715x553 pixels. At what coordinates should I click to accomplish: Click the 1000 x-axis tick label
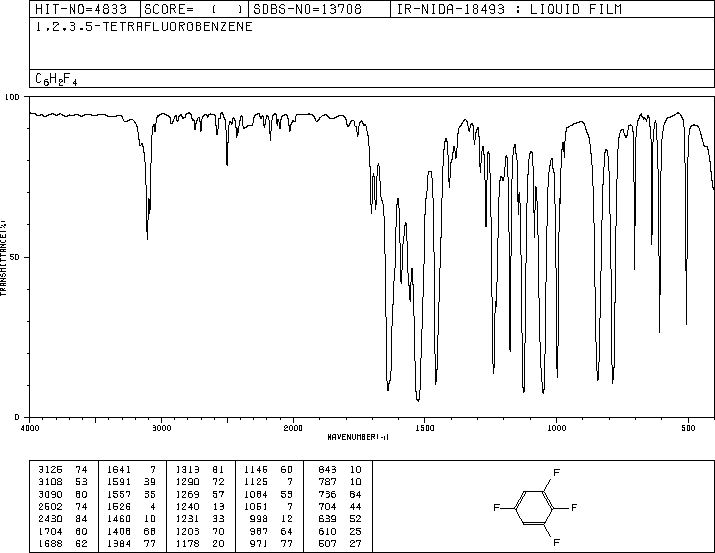(x=556, y=428)
